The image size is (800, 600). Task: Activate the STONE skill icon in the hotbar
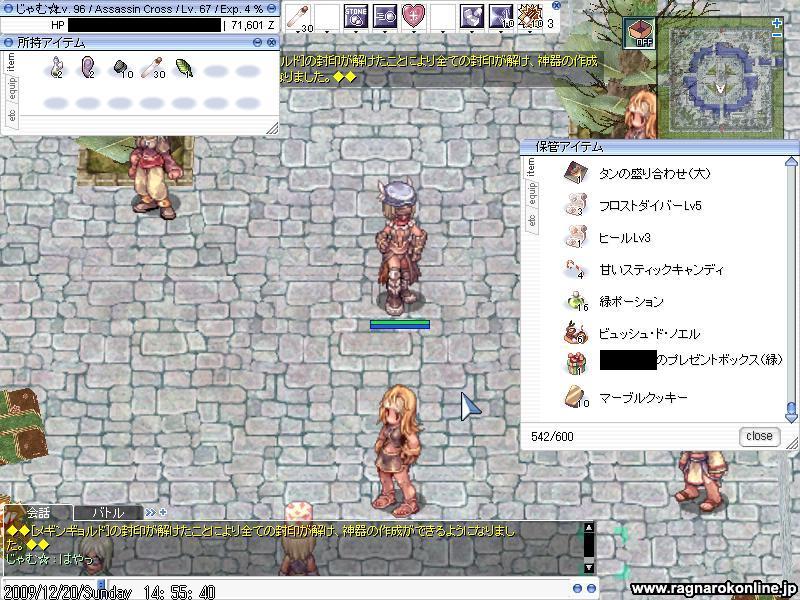[356, 16]
